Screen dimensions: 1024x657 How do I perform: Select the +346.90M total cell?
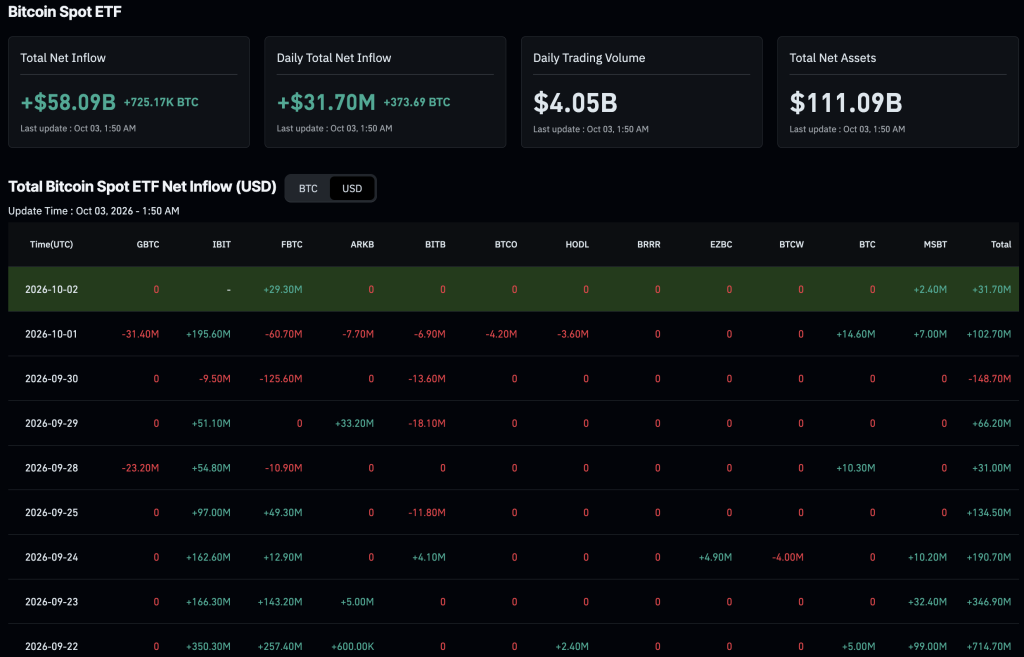989,601
